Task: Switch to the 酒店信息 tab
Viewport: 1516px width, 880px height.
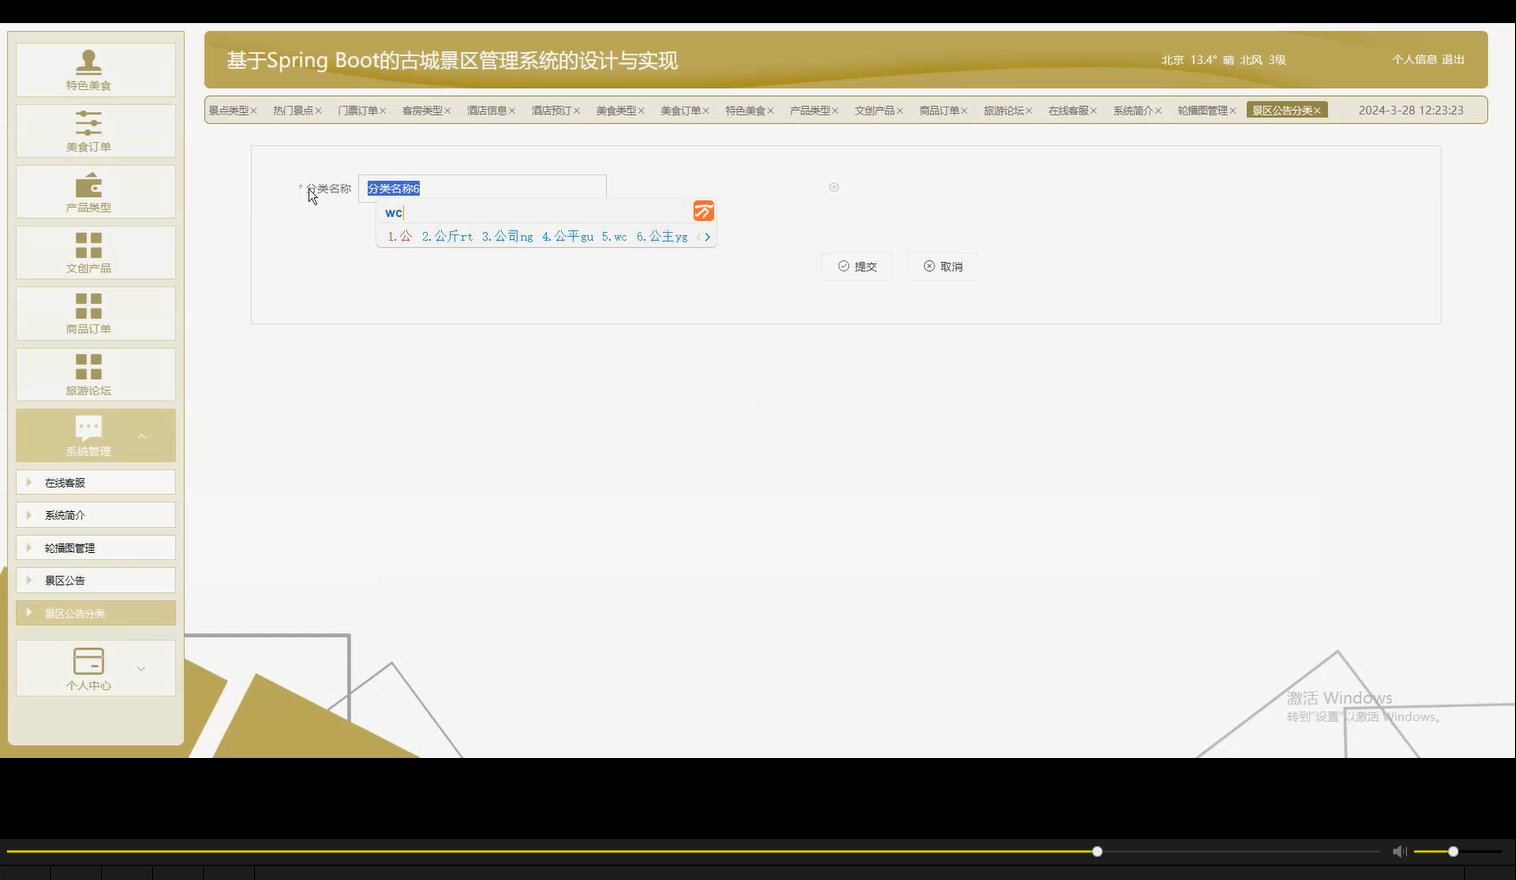Action: point(487,110)
